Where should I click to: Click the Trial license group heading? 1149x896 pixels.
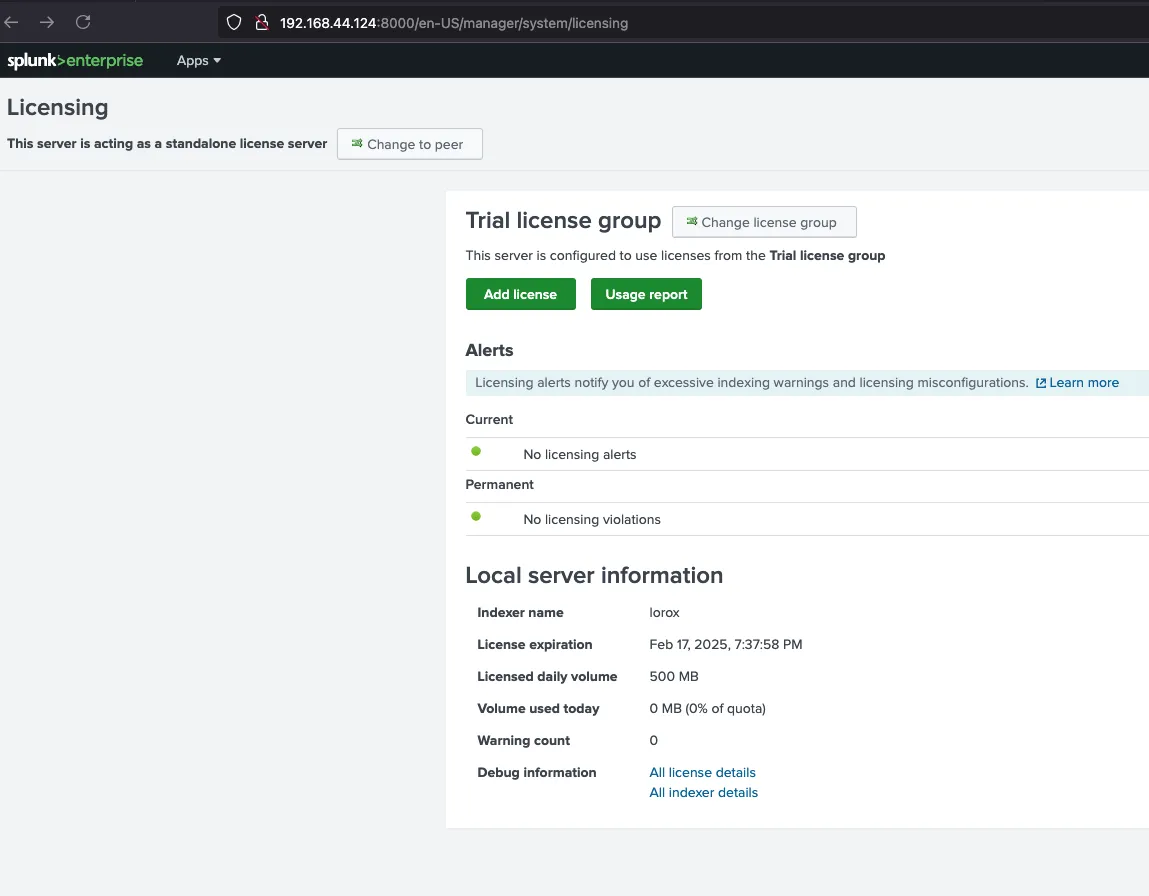point(563,221)
